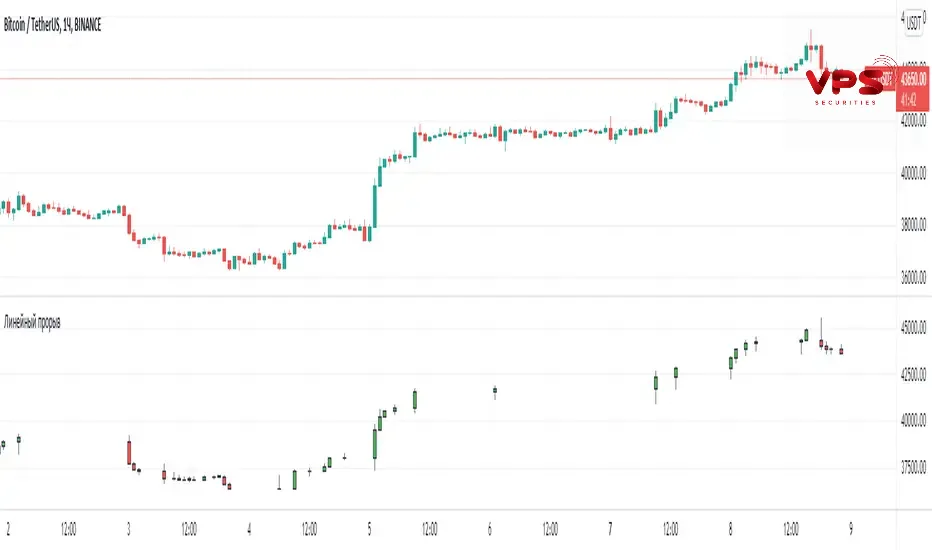Click the USDT currency button
This screenshot has height=550, width=932.
click(912, 29)
